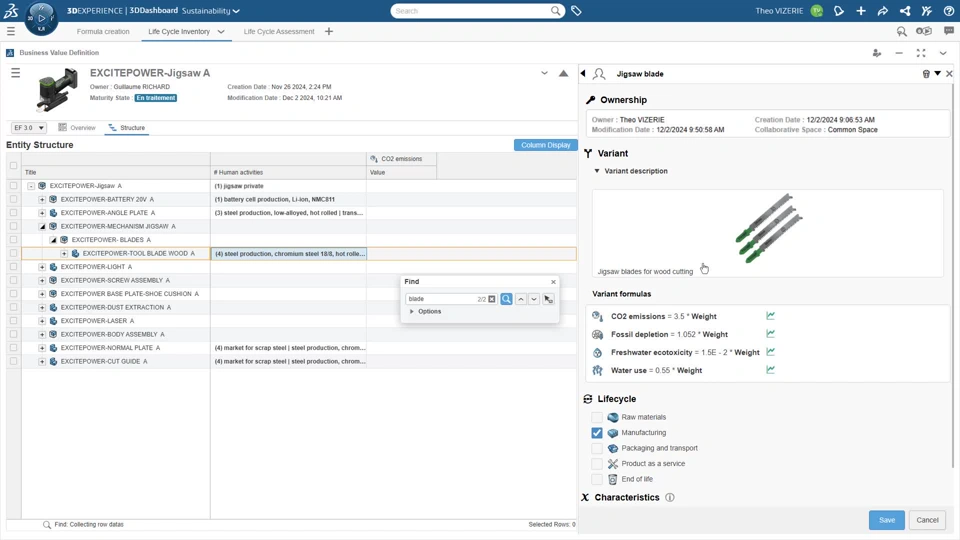Switch to the Overview tab

point(77,128)
